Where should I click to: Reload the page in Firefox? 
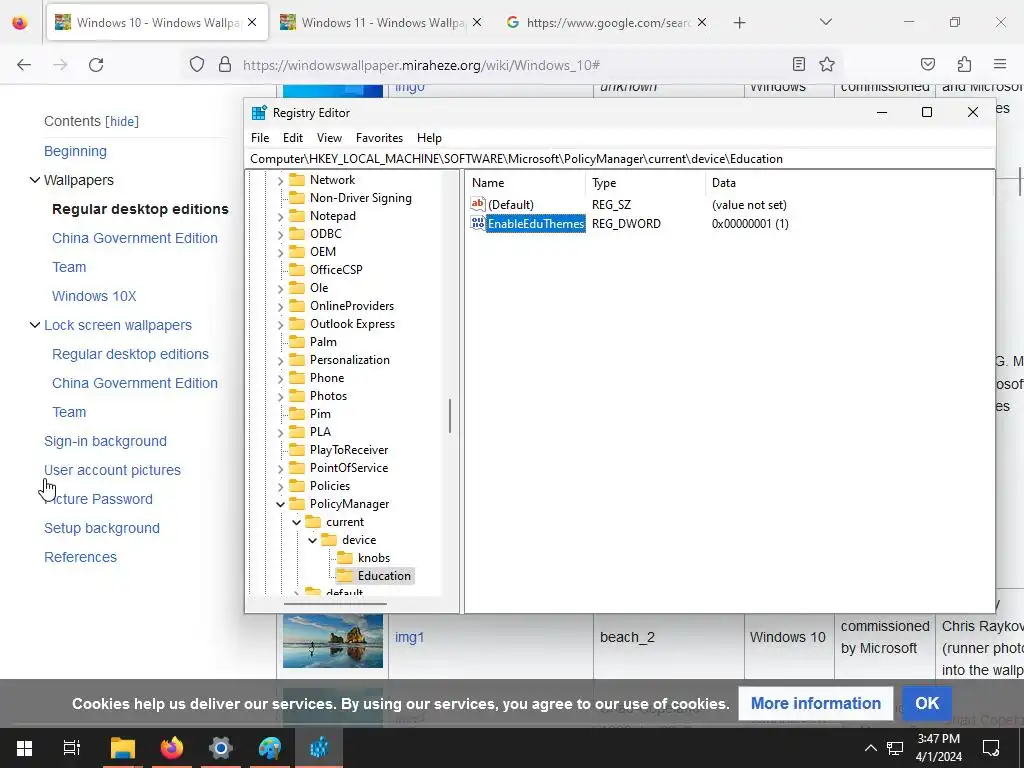(x=96, y=65)
